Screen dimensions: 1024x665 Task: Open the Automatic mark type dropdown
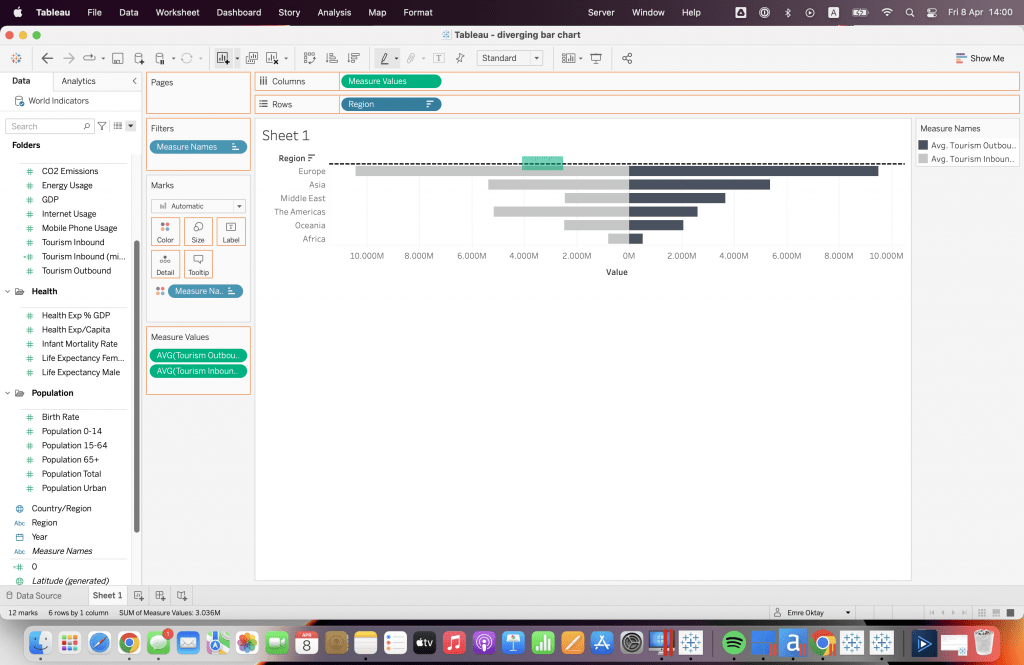pyautogui.click(x=198, y=206)
